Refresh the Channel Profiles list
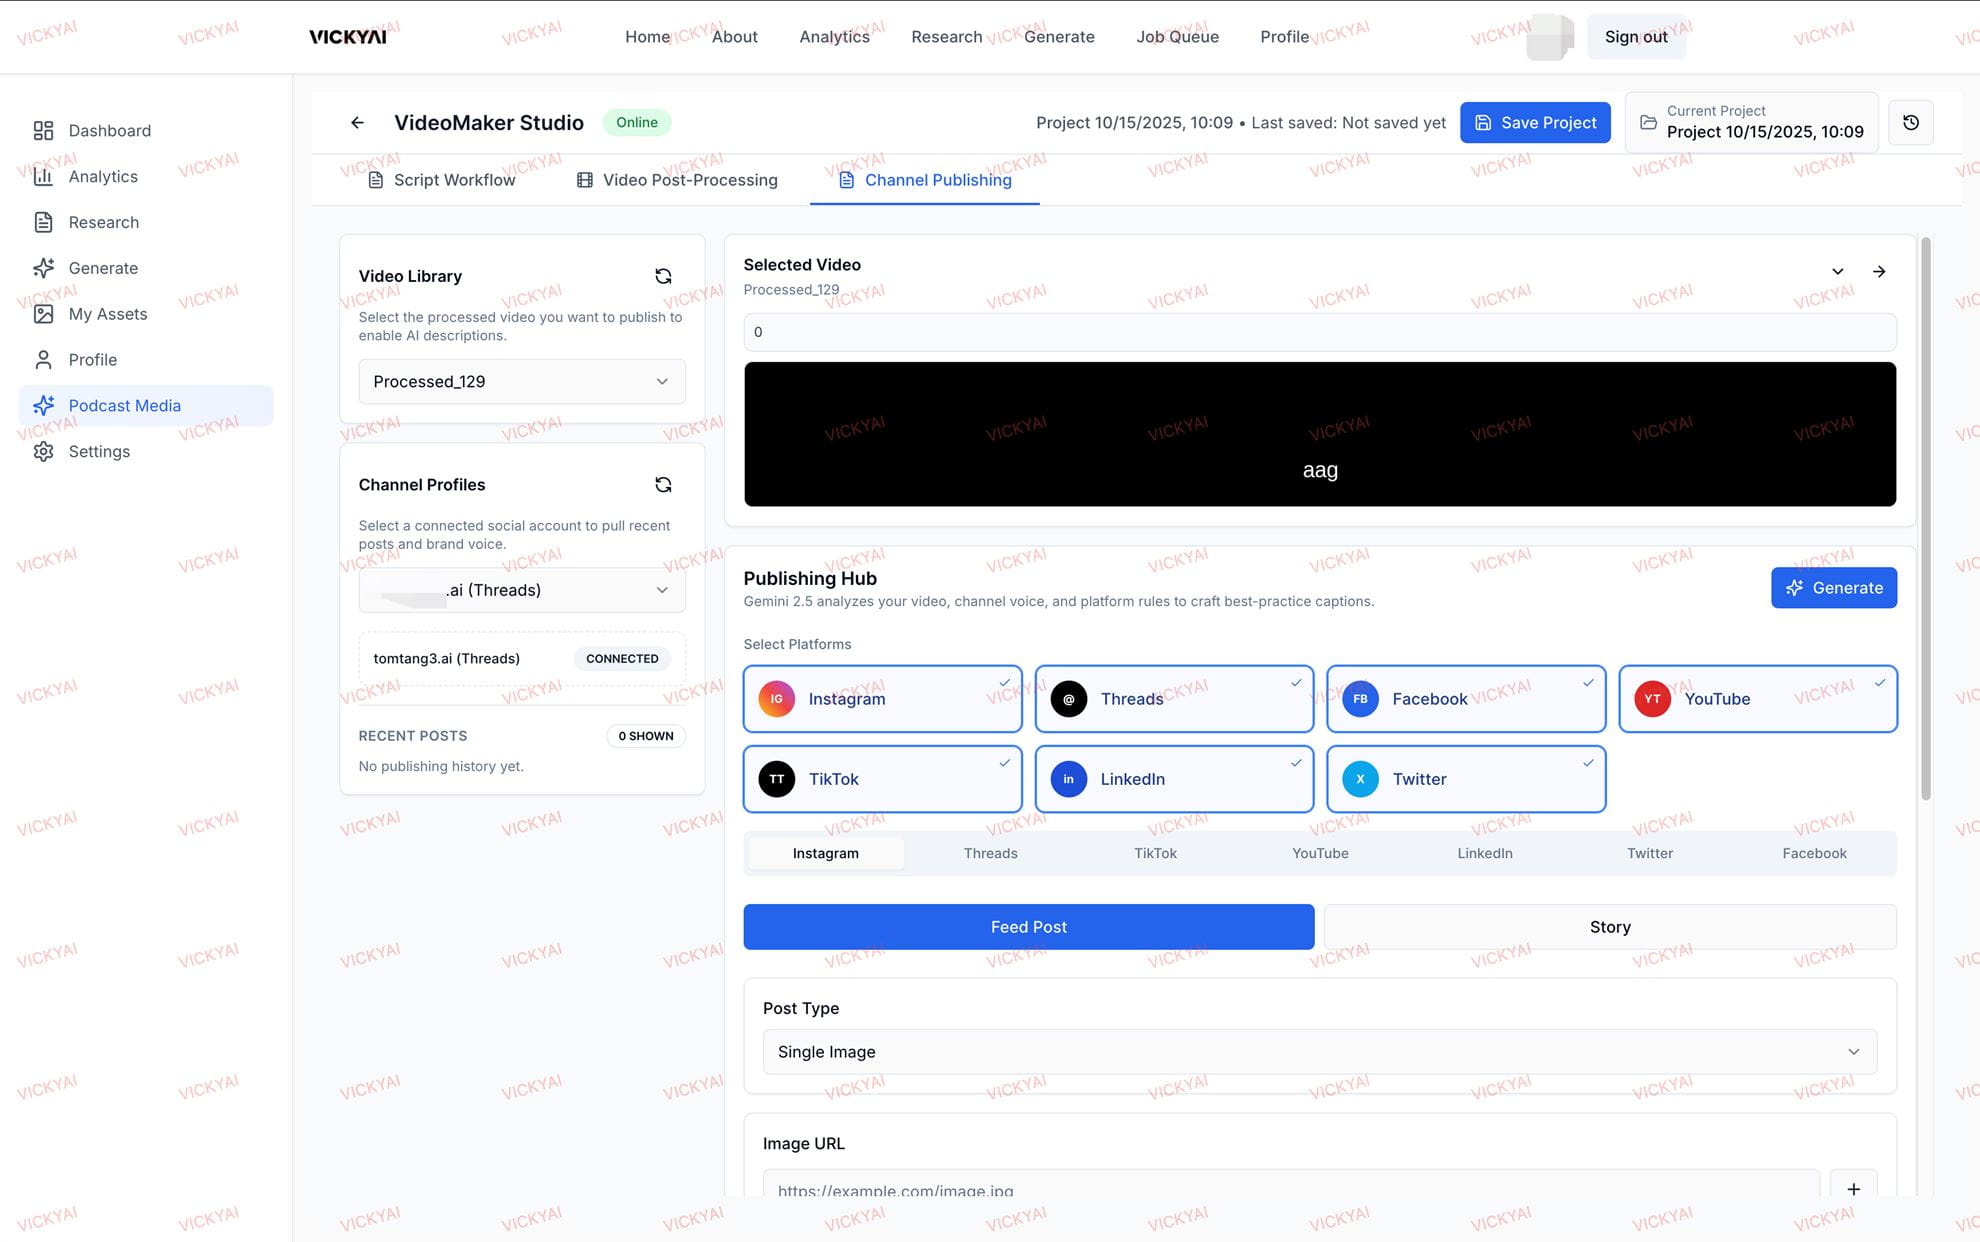The width and height of the screenshot is (1980, 1242). pos(663,485)
